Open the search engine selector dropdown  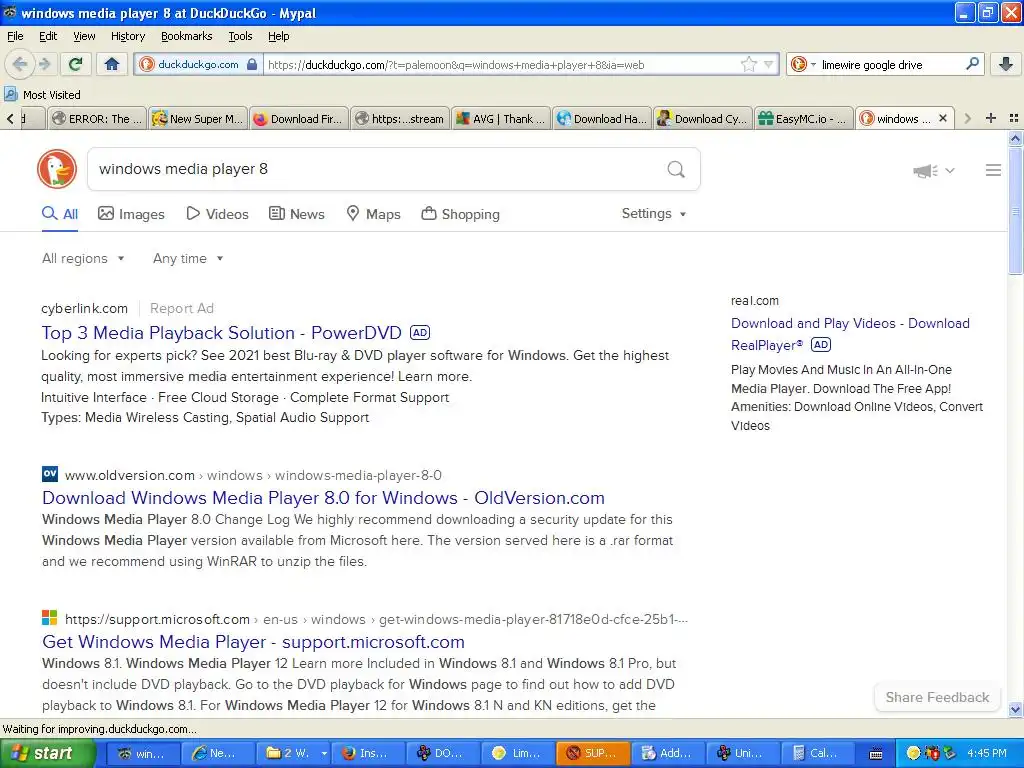click(813, 64)
